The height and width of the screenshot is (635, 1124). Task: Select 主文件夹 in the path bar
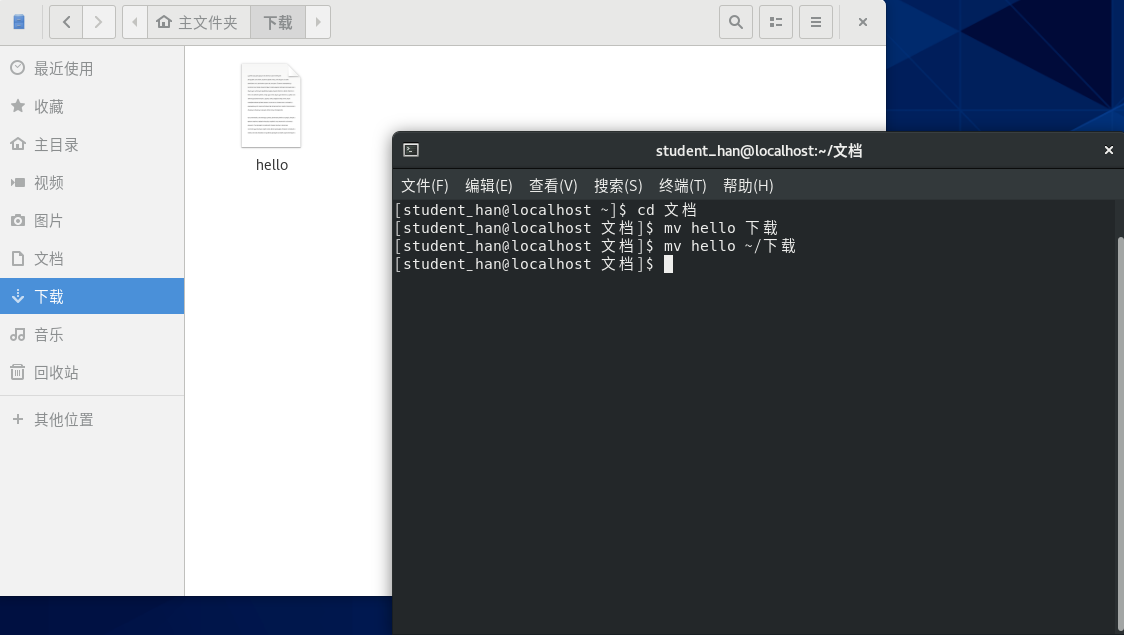(x=199, y=22)
